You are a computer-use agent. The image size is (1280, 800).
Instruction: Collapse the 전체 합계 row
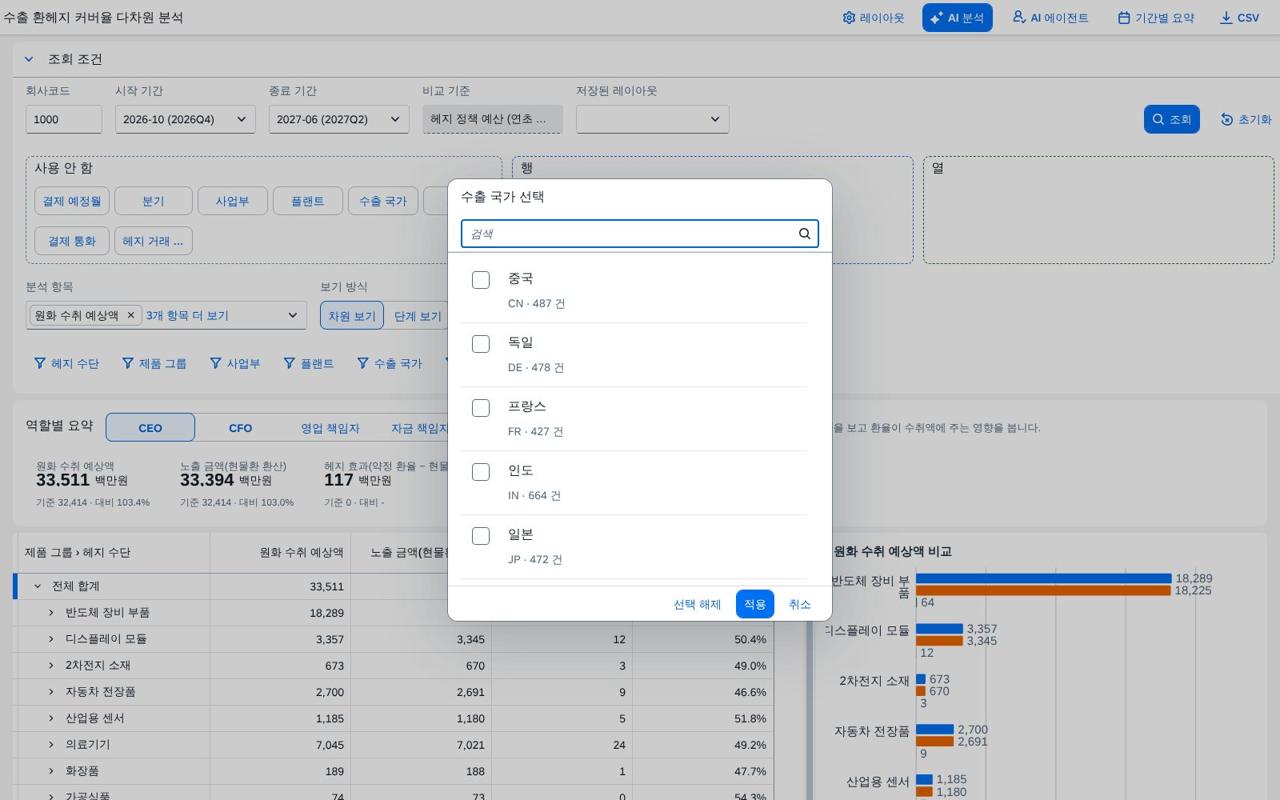[38, 586]
